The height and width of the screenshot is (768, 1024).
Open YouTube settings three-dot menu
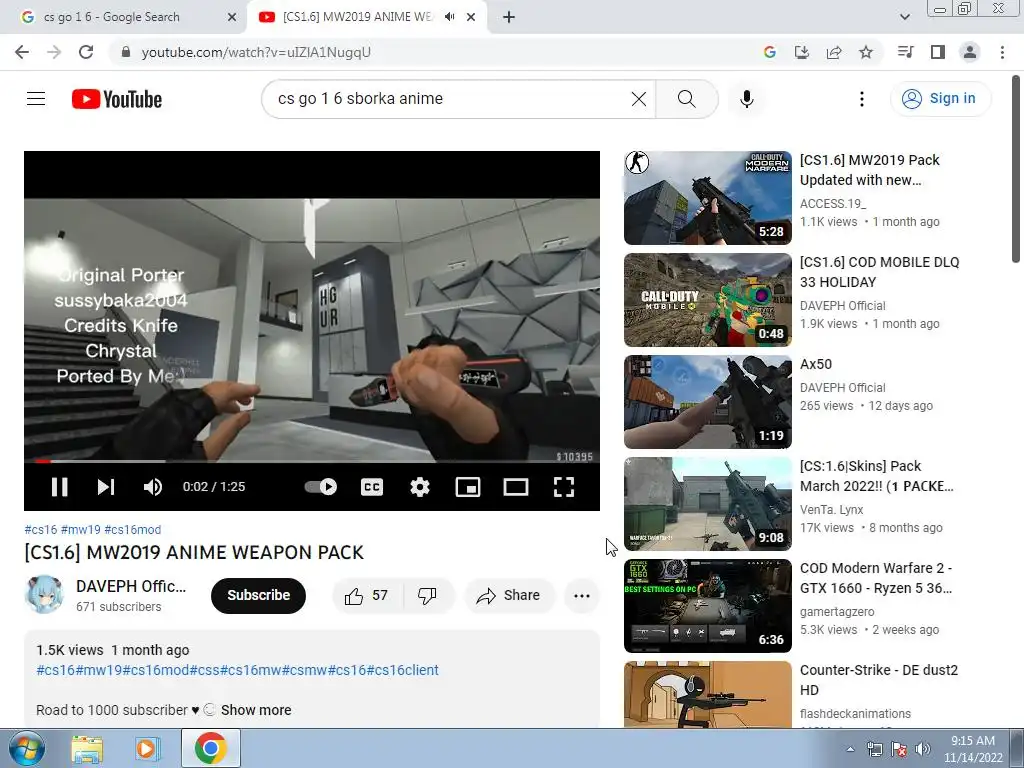[x=862, y=99]
